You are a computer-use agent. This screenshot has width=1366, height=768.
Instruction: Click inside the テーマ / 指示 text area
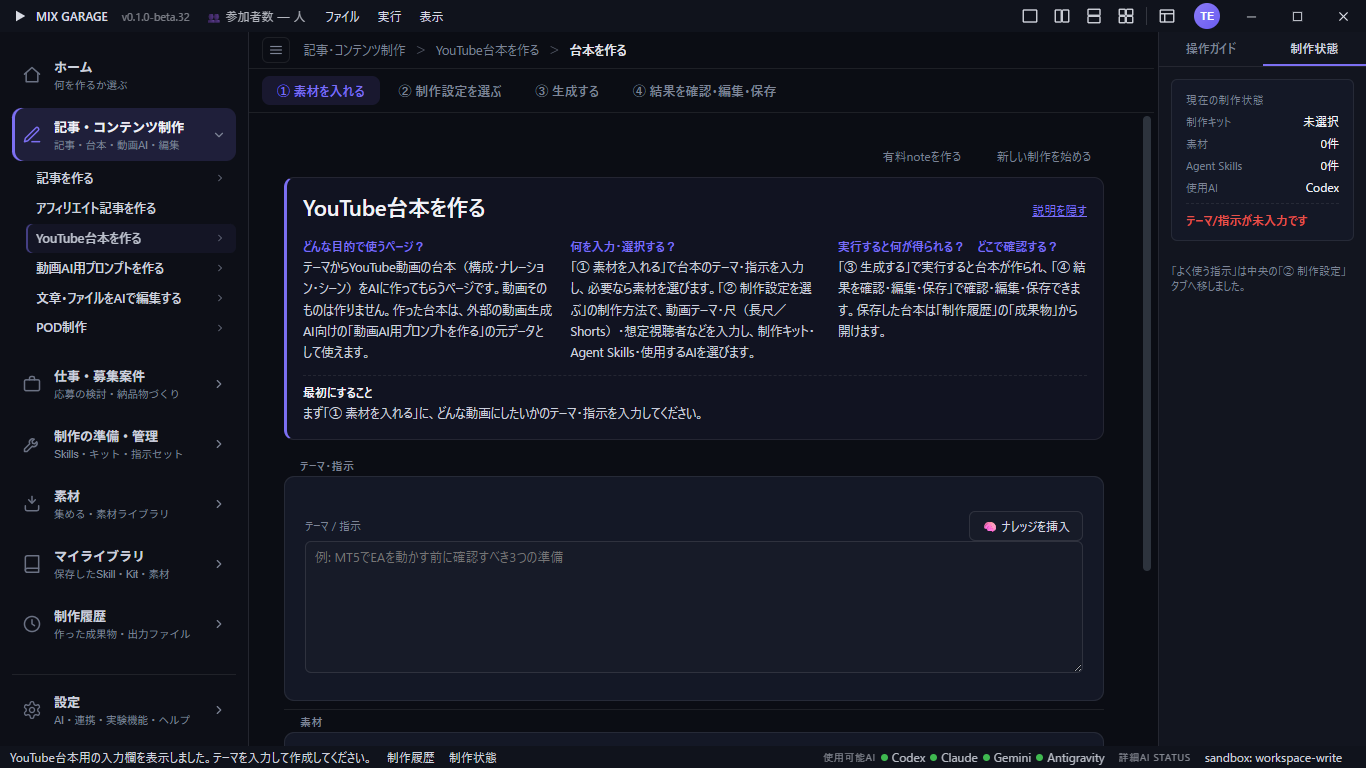coord(694,607)
